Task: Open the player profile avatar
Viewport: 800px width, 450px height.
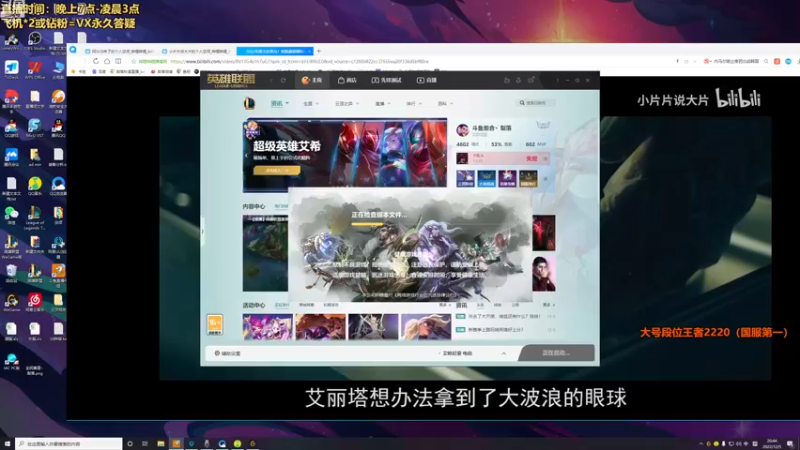Action: tap(462, 130)
